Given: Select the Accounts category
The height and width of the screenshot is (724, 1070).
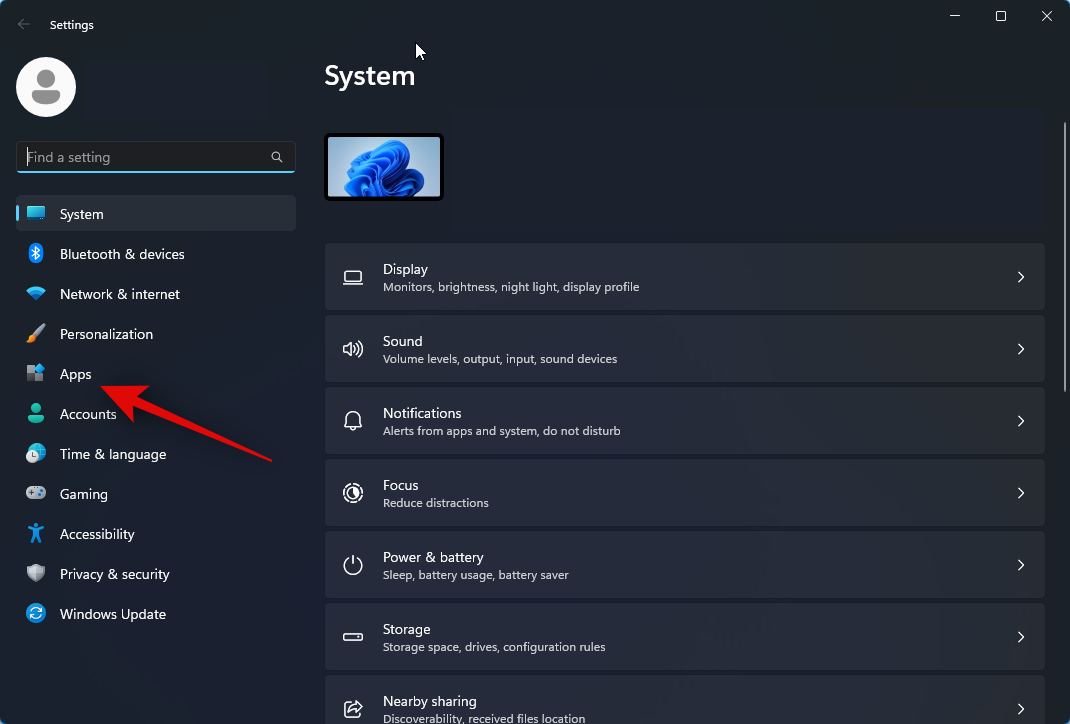Looking at the screenshot, I should pos(156,414).
